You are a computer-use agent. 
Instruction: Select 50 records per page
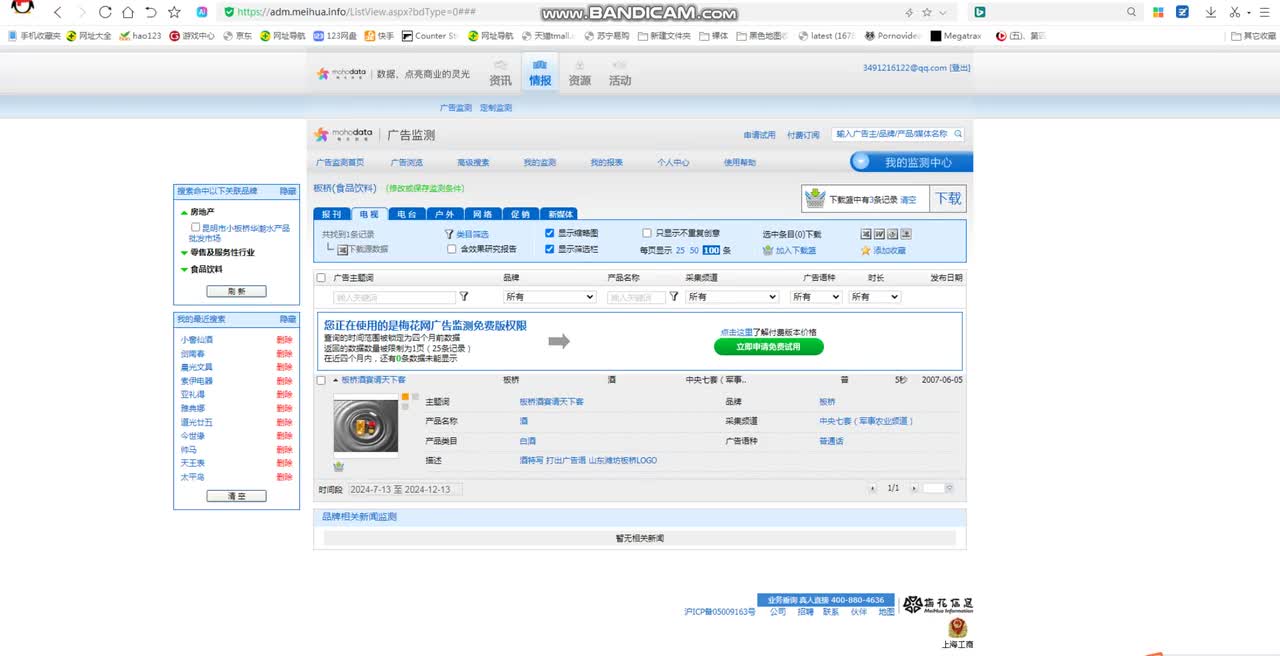coord(694,250)
